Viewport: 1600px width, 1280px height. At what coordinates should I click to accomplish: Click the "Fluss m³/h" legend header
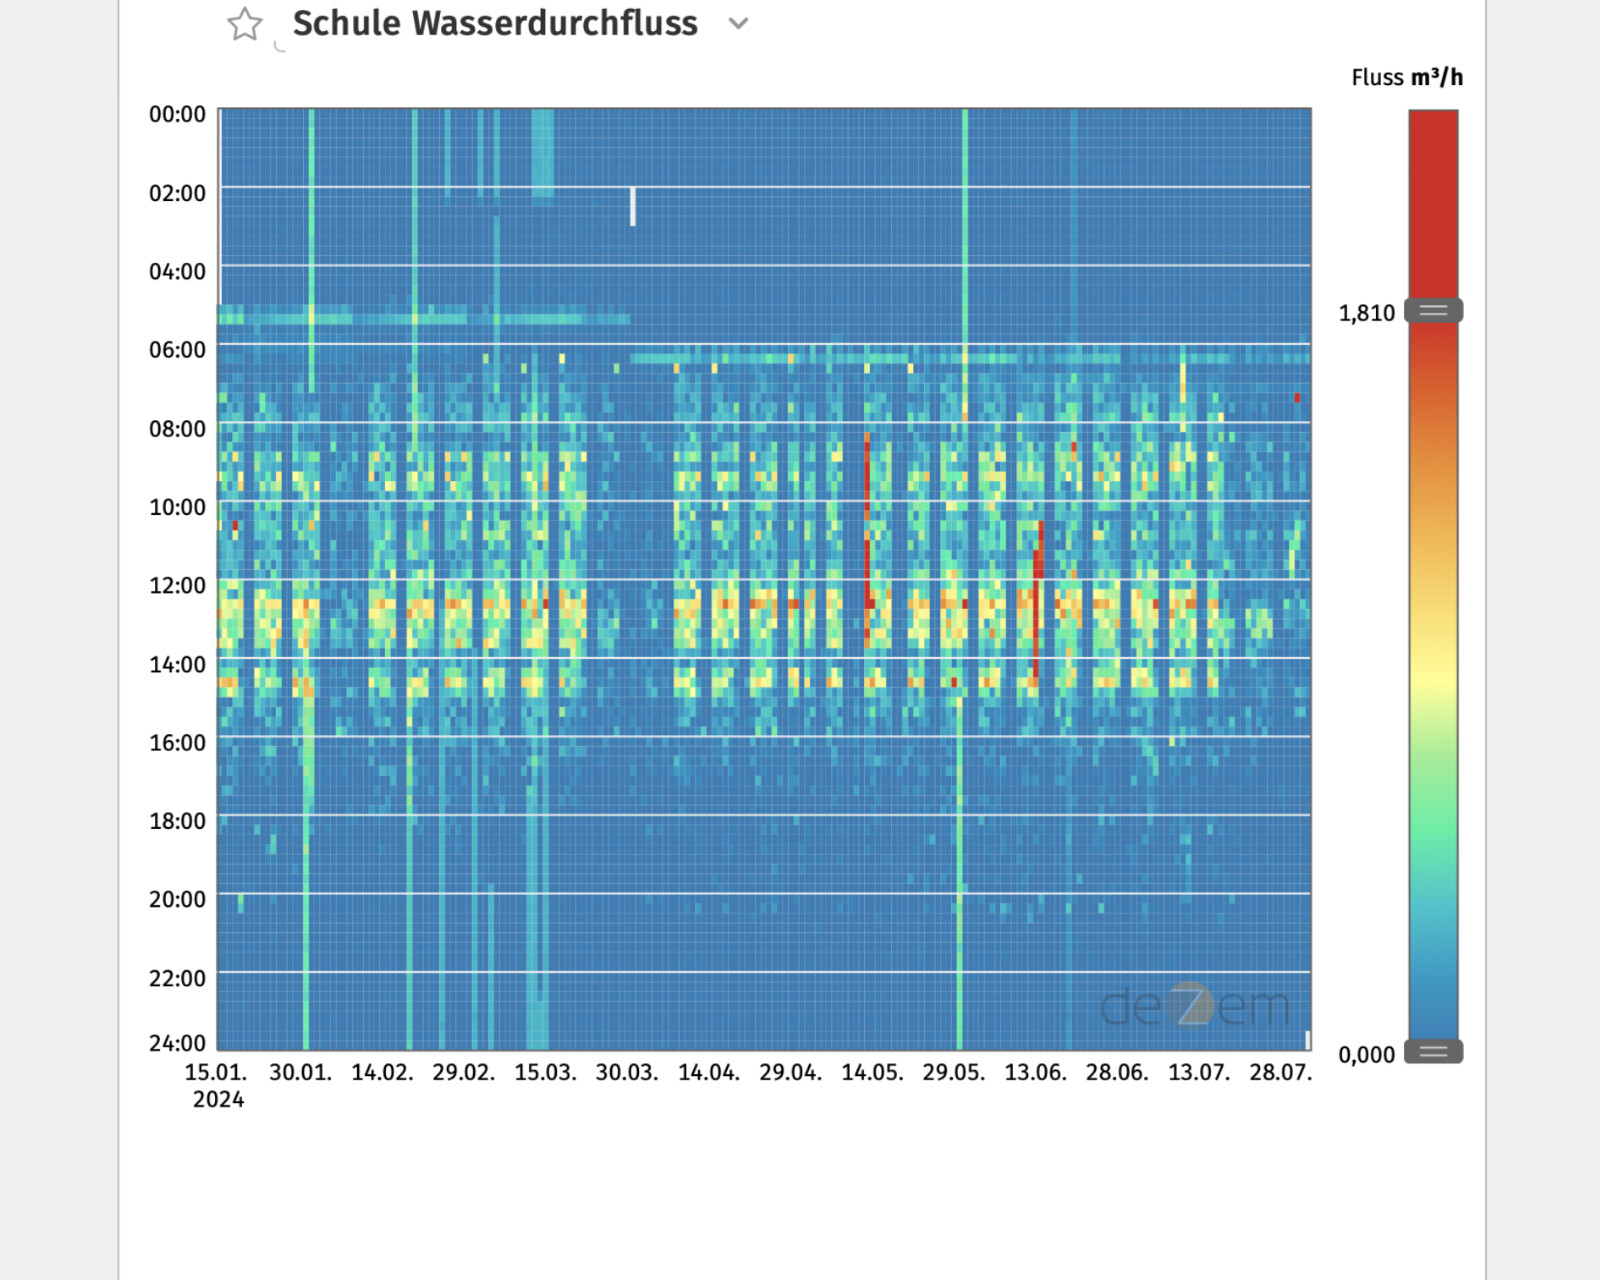(x=1408, y=75)
